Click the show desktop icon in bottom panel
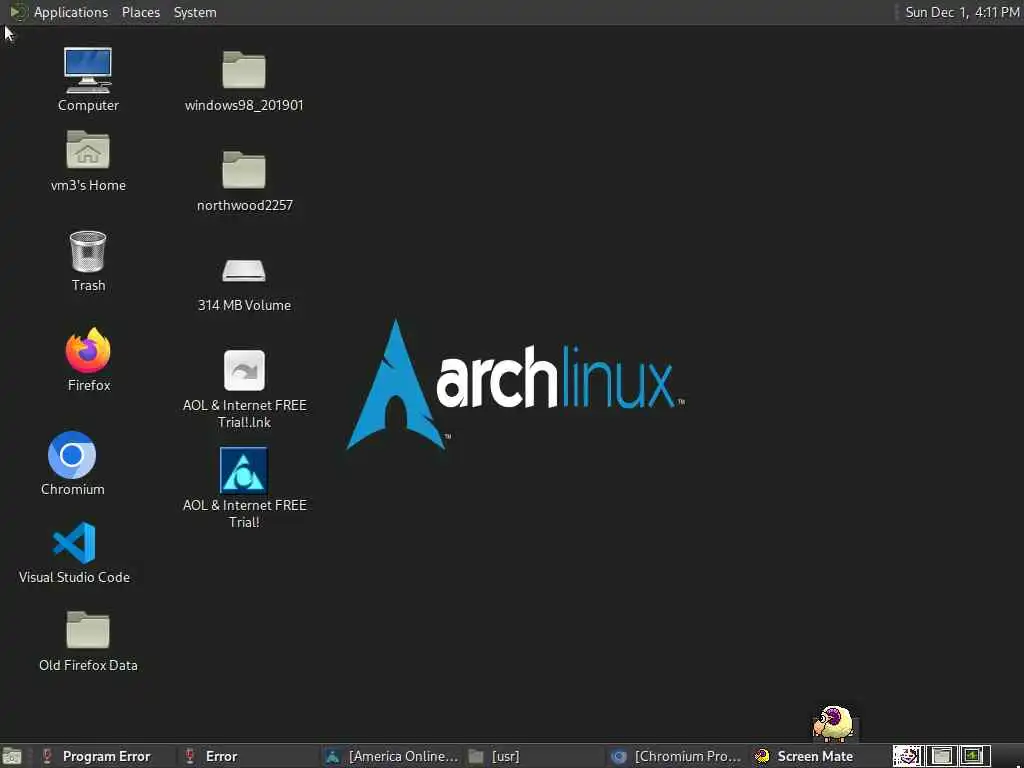Image resolution: width=1024 pixels, height=768 pixels. click(12, 756)
